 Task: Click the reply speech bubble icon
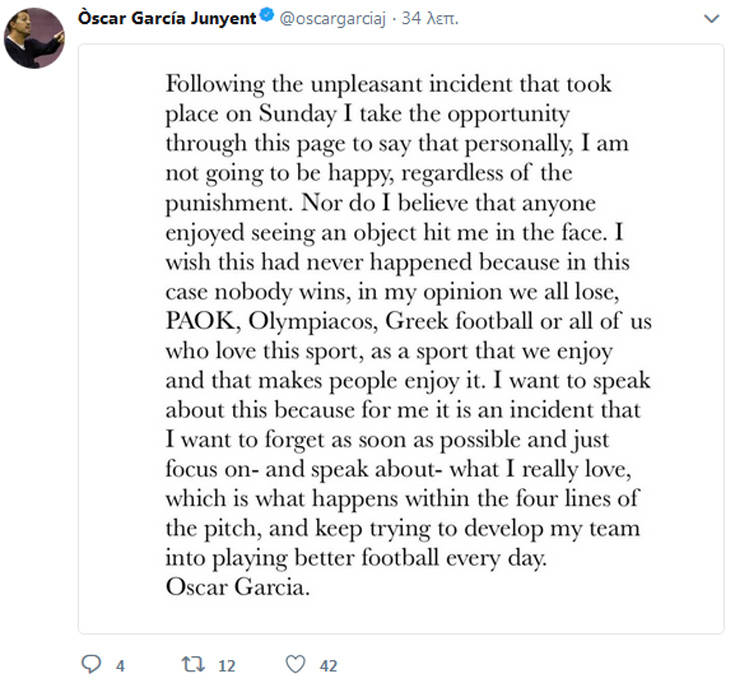tap(89, 664)
